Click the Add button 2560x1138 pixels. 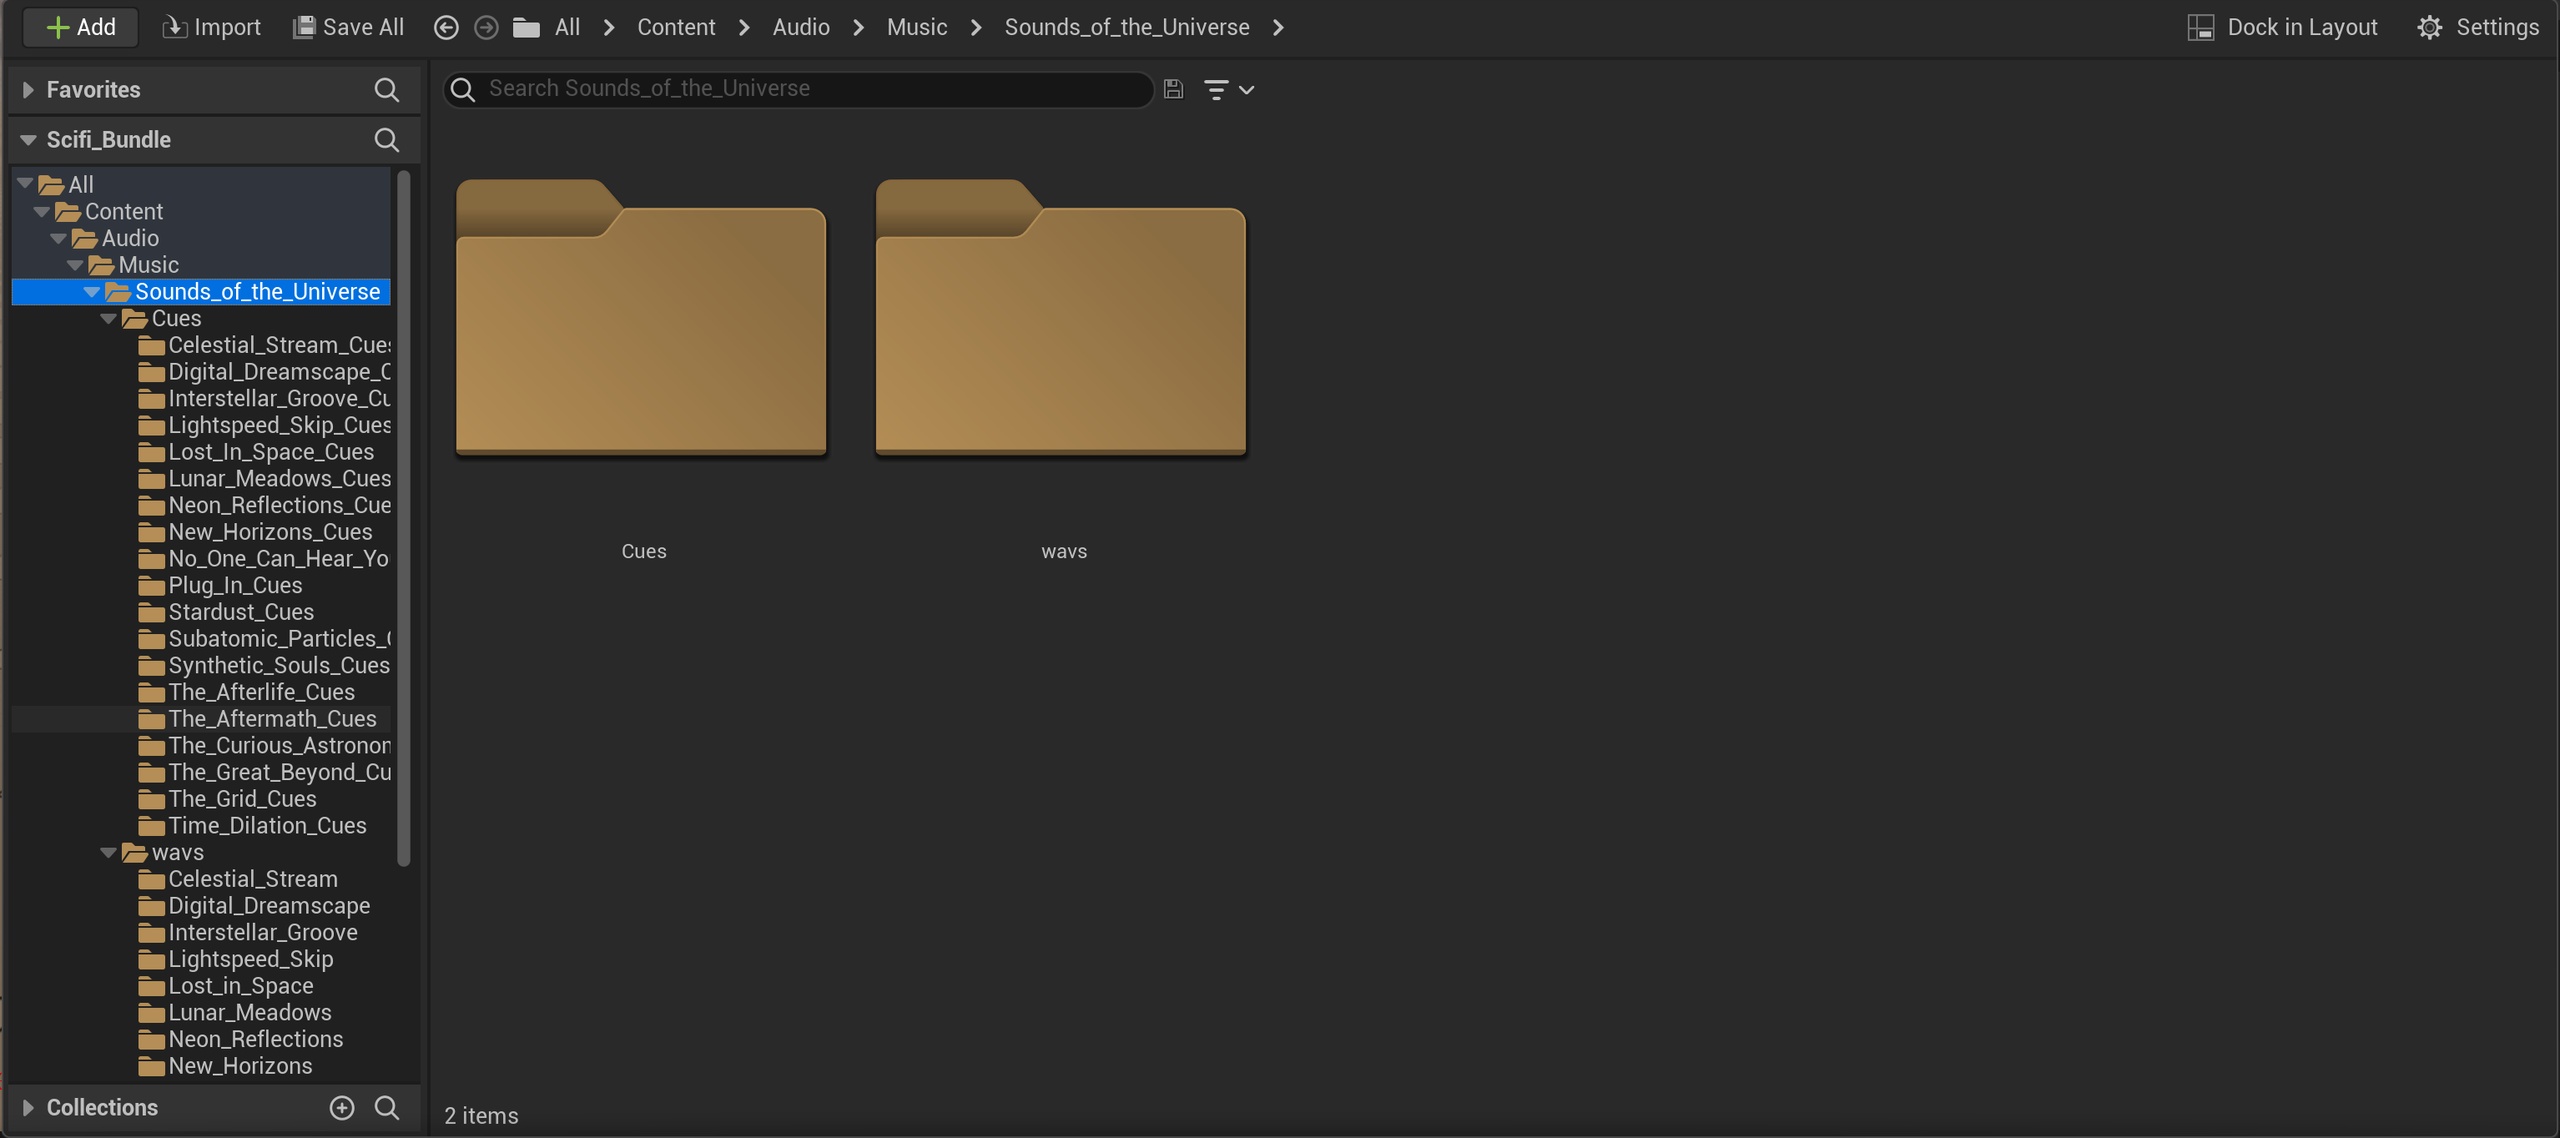point(80,27)
